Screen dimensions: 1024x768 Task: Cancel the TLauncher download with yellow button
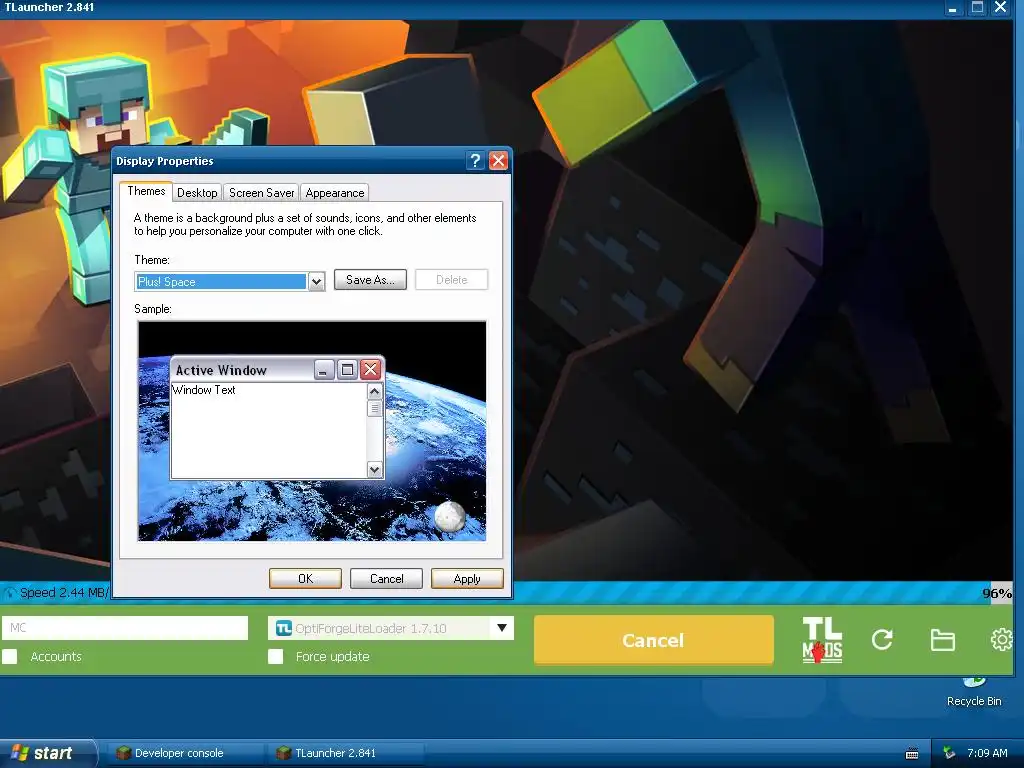tap(654, 640)
